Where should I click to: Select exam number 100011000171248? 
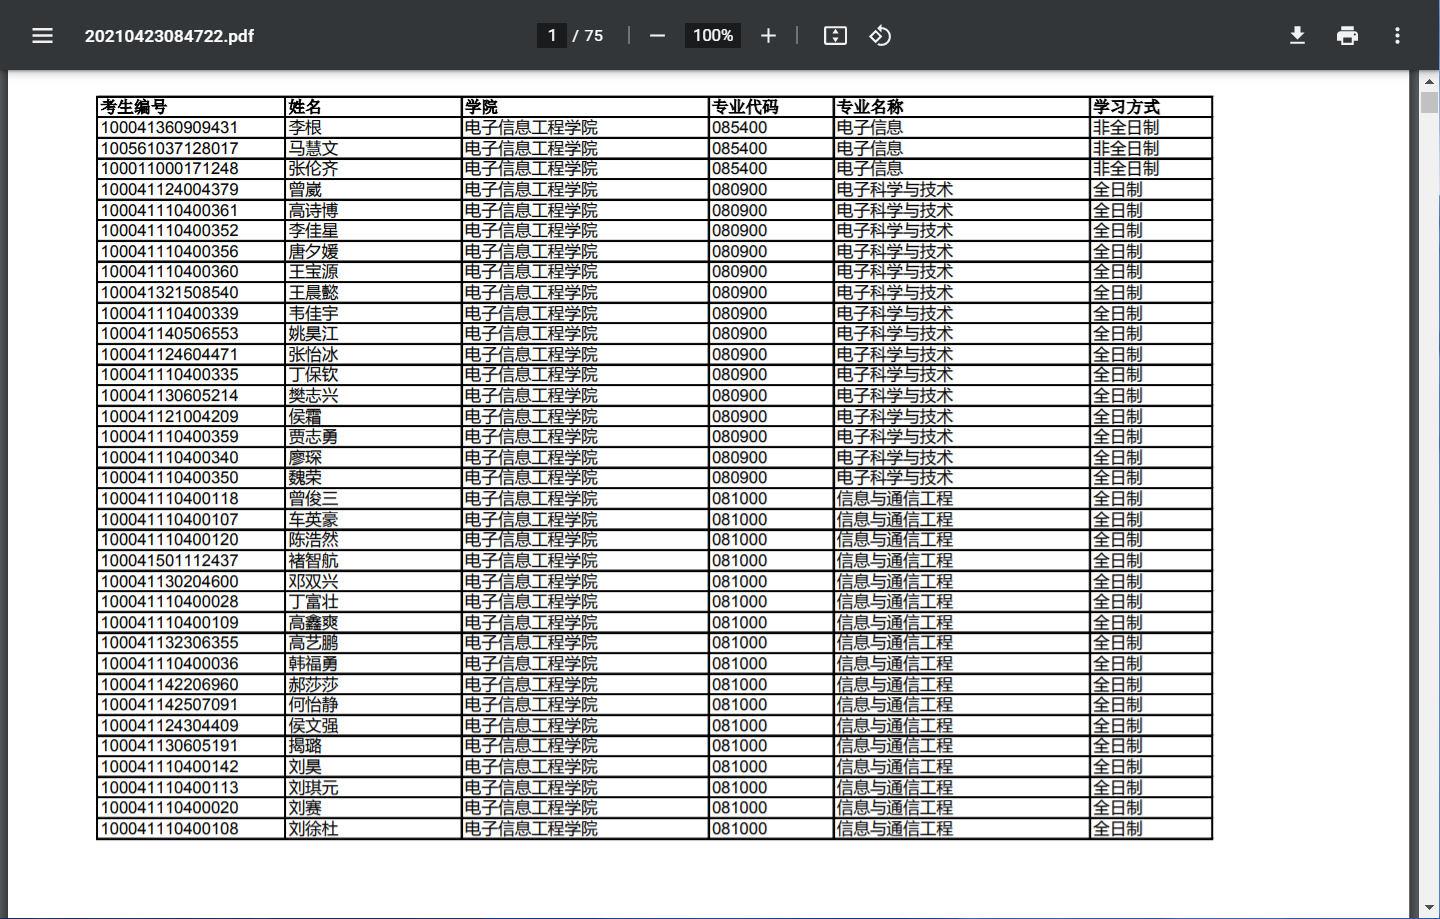170,169
